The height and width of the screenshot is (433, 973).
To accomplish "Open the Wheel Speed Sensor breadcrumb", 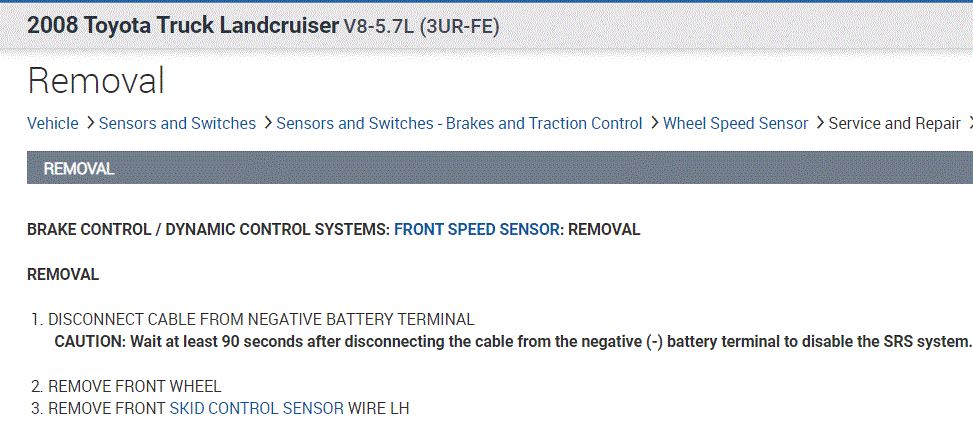I will click(x=735, y=123).
